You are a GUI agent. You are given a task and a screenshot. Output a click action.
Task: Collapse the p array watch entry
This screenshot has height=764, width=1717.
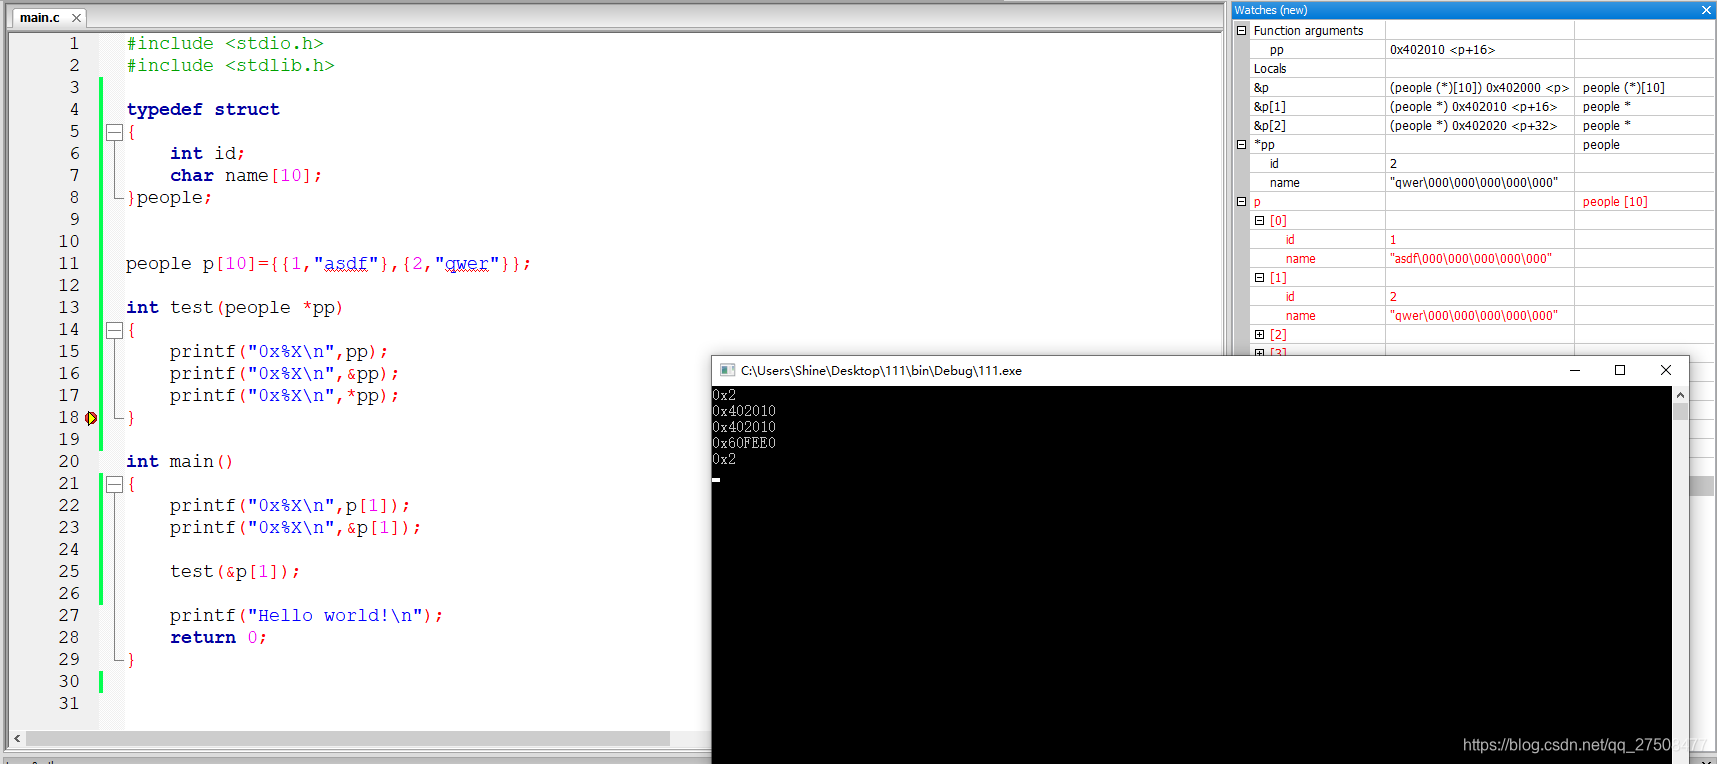click(x=1242, y=202)
